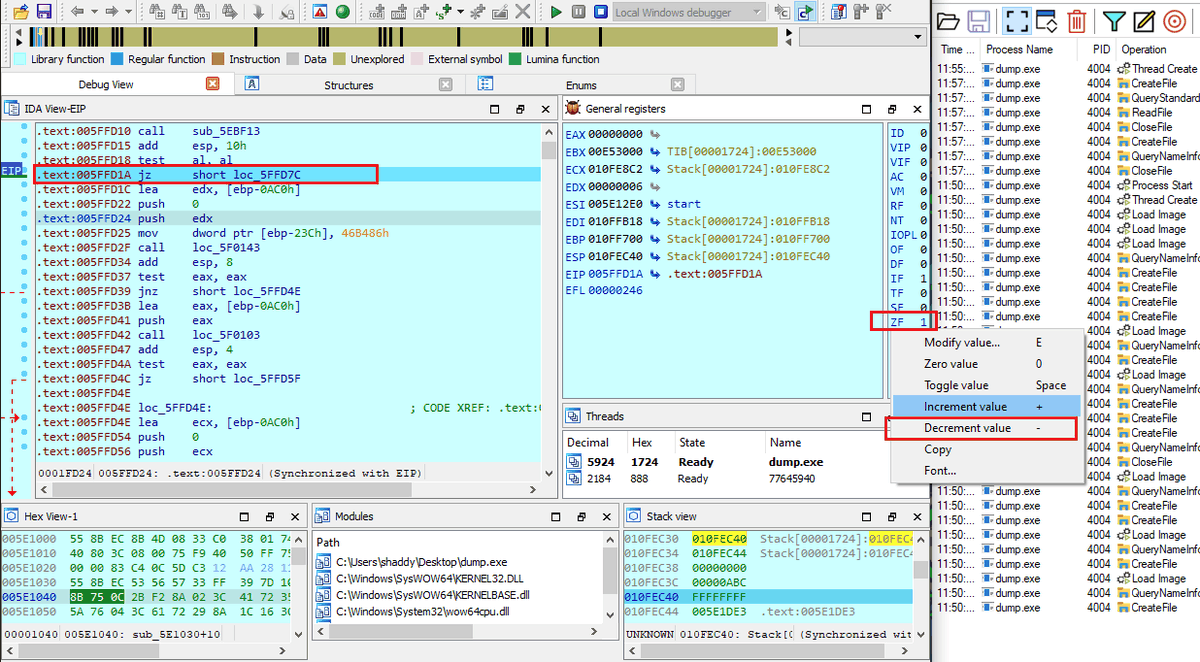Image resolution: width=1200 pixels, height=662 pixels.
Task: Open the back navigation history dropdown arrow
Action: click(94, 12)
